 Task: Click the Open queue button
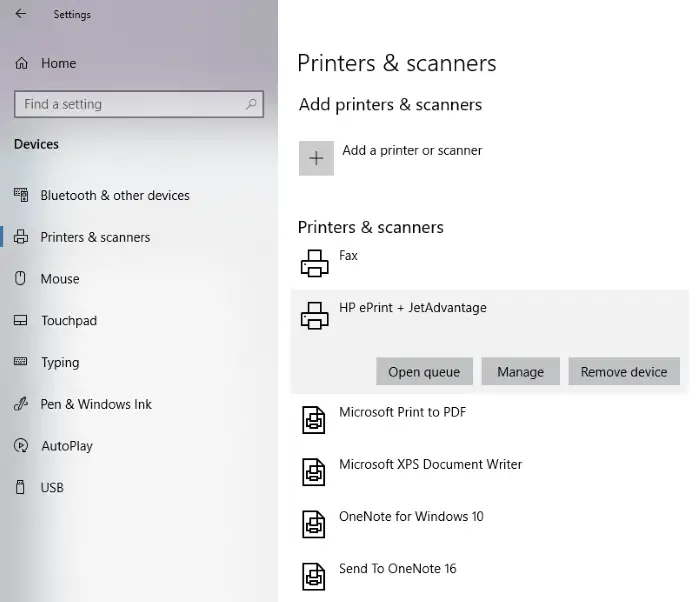(424, 372)
